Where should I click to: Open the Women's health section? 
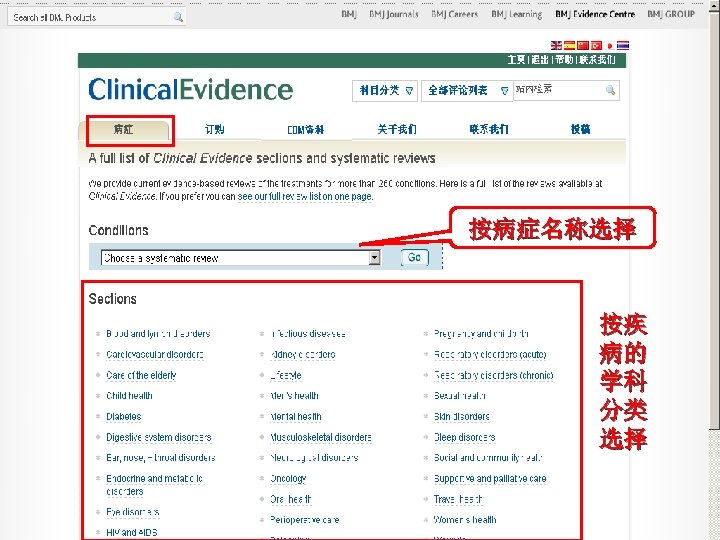click(x=465, y=520)
